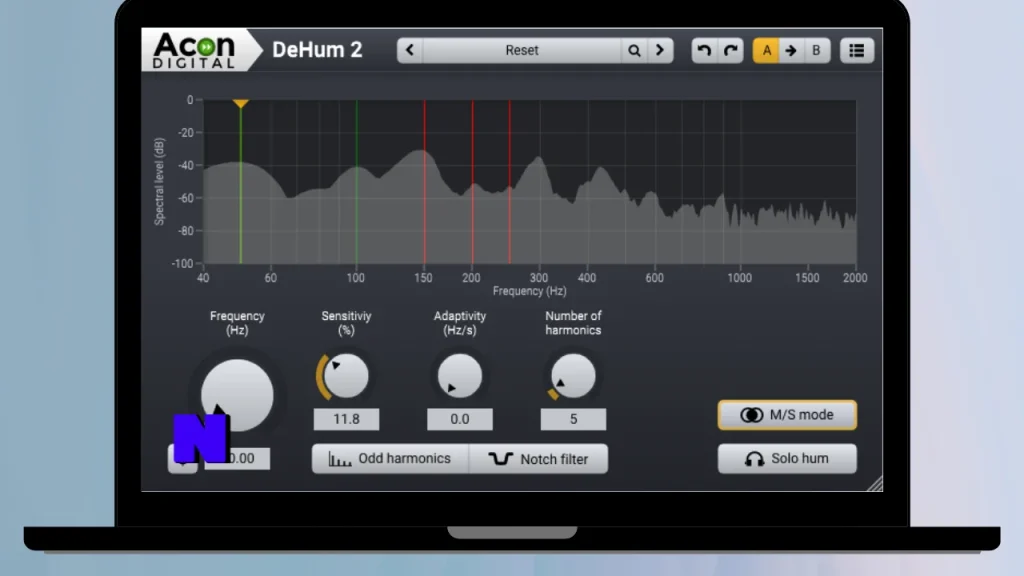Screen dimensions: 1024x576
Task: Click the Number of harmonics knob
Action: [x=573, y=376]
